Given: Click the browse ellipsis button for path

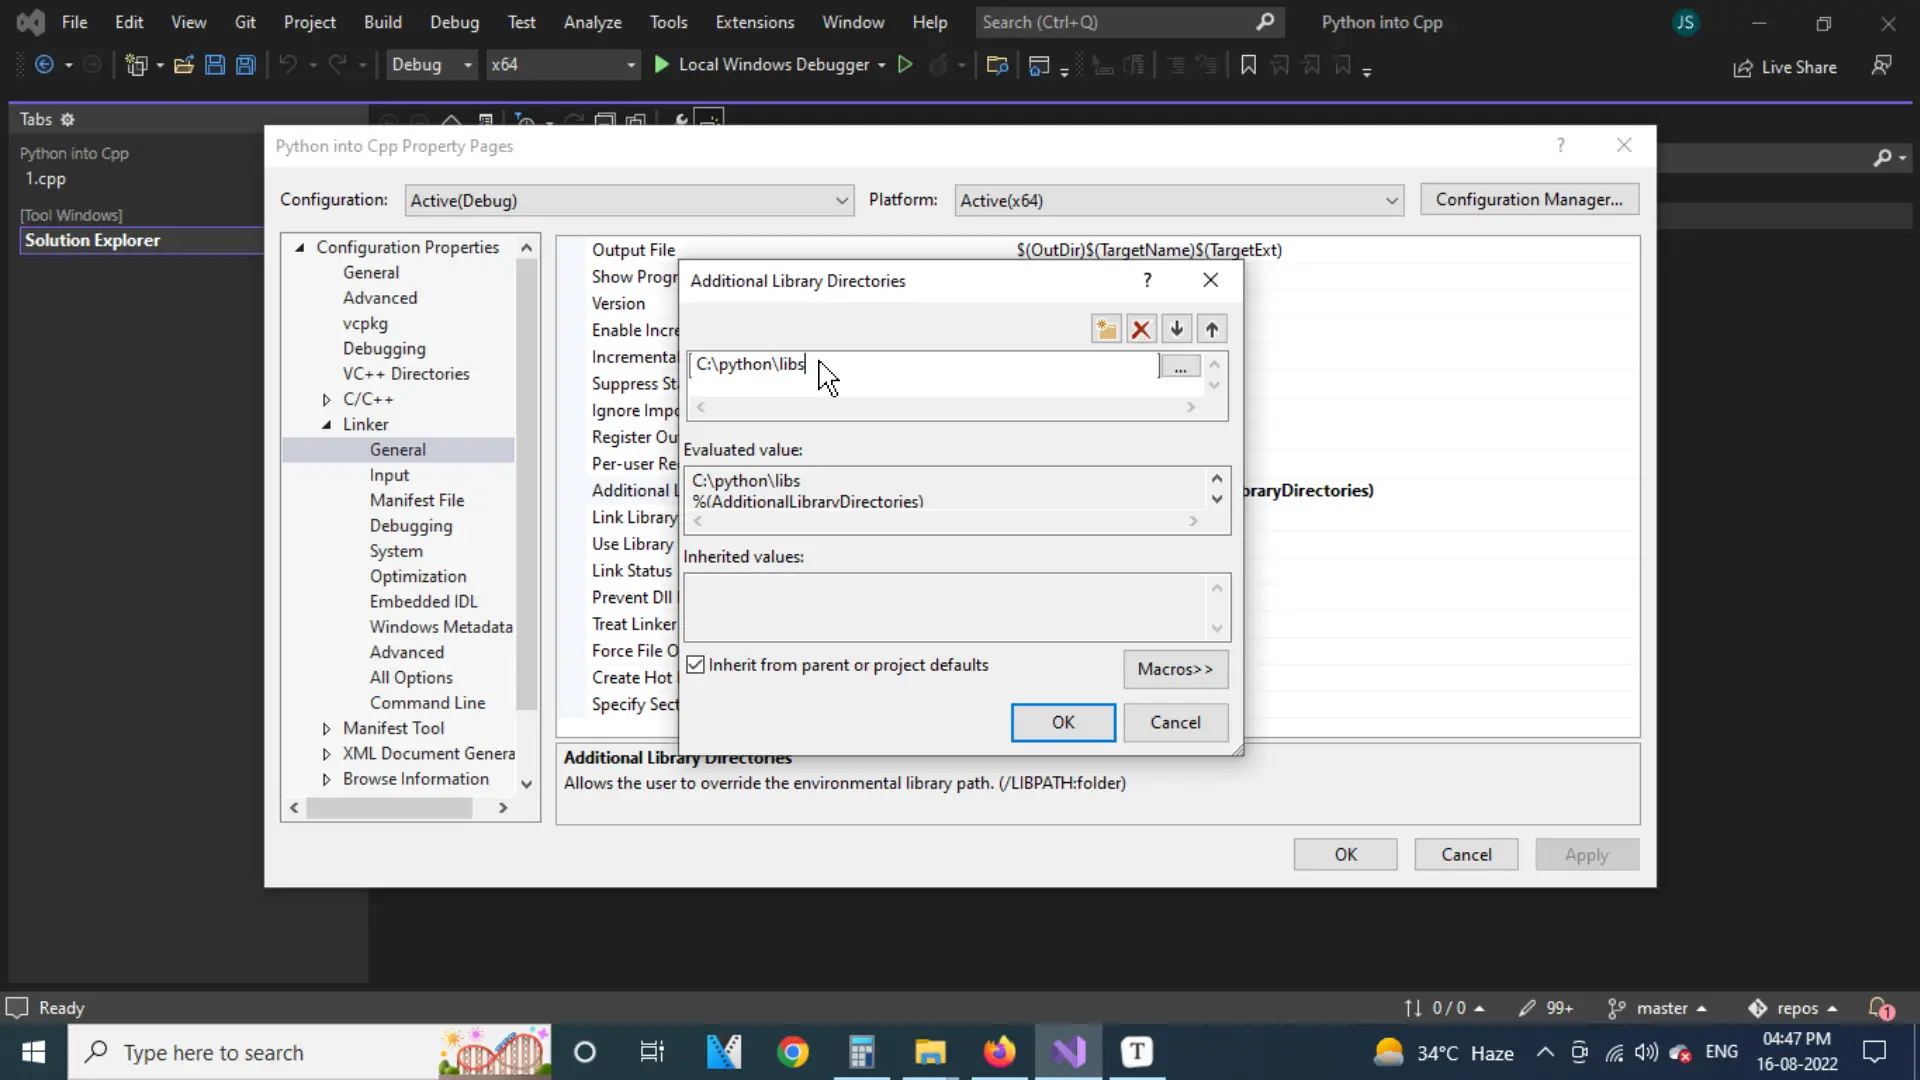Looking at the screenshot, I should (x=1182, y=367).
